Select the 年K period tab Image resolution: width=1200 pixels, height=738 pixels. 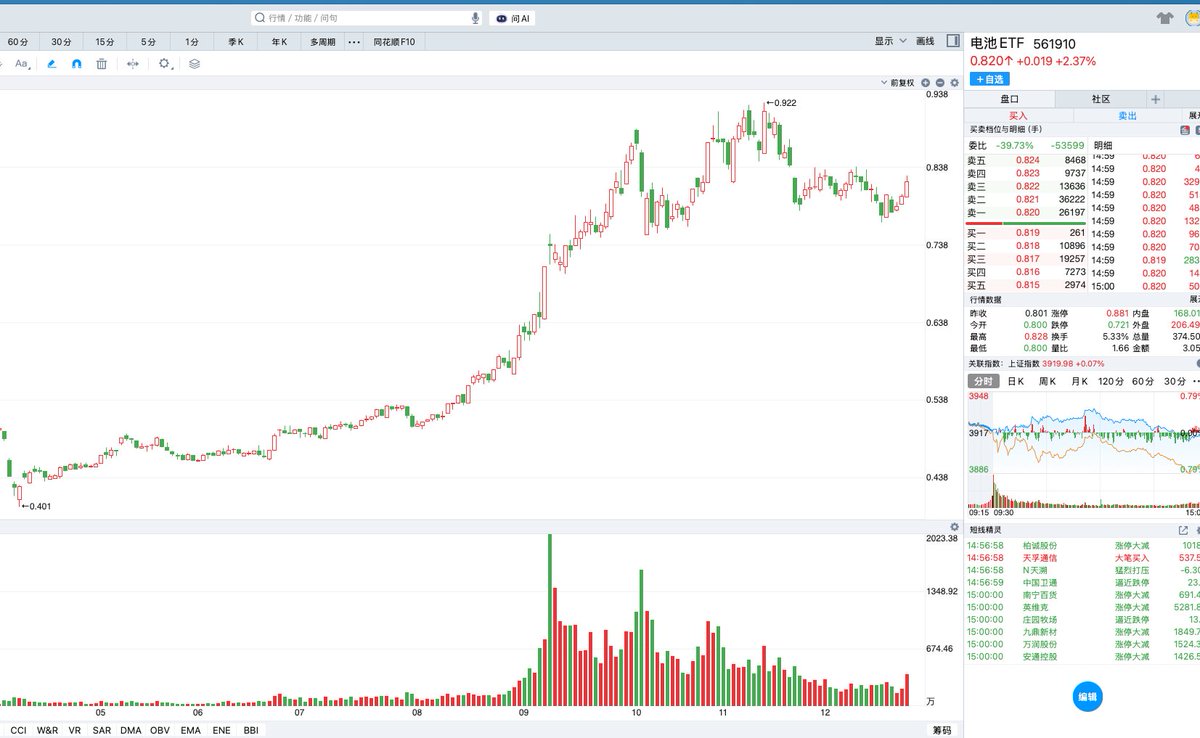tap(279, 41)
